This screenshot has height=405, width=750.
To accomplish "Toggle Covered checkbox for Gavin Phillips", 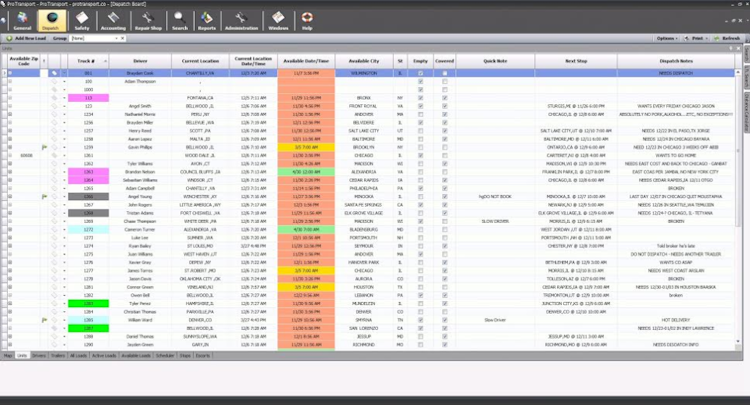I will (444, 147).
